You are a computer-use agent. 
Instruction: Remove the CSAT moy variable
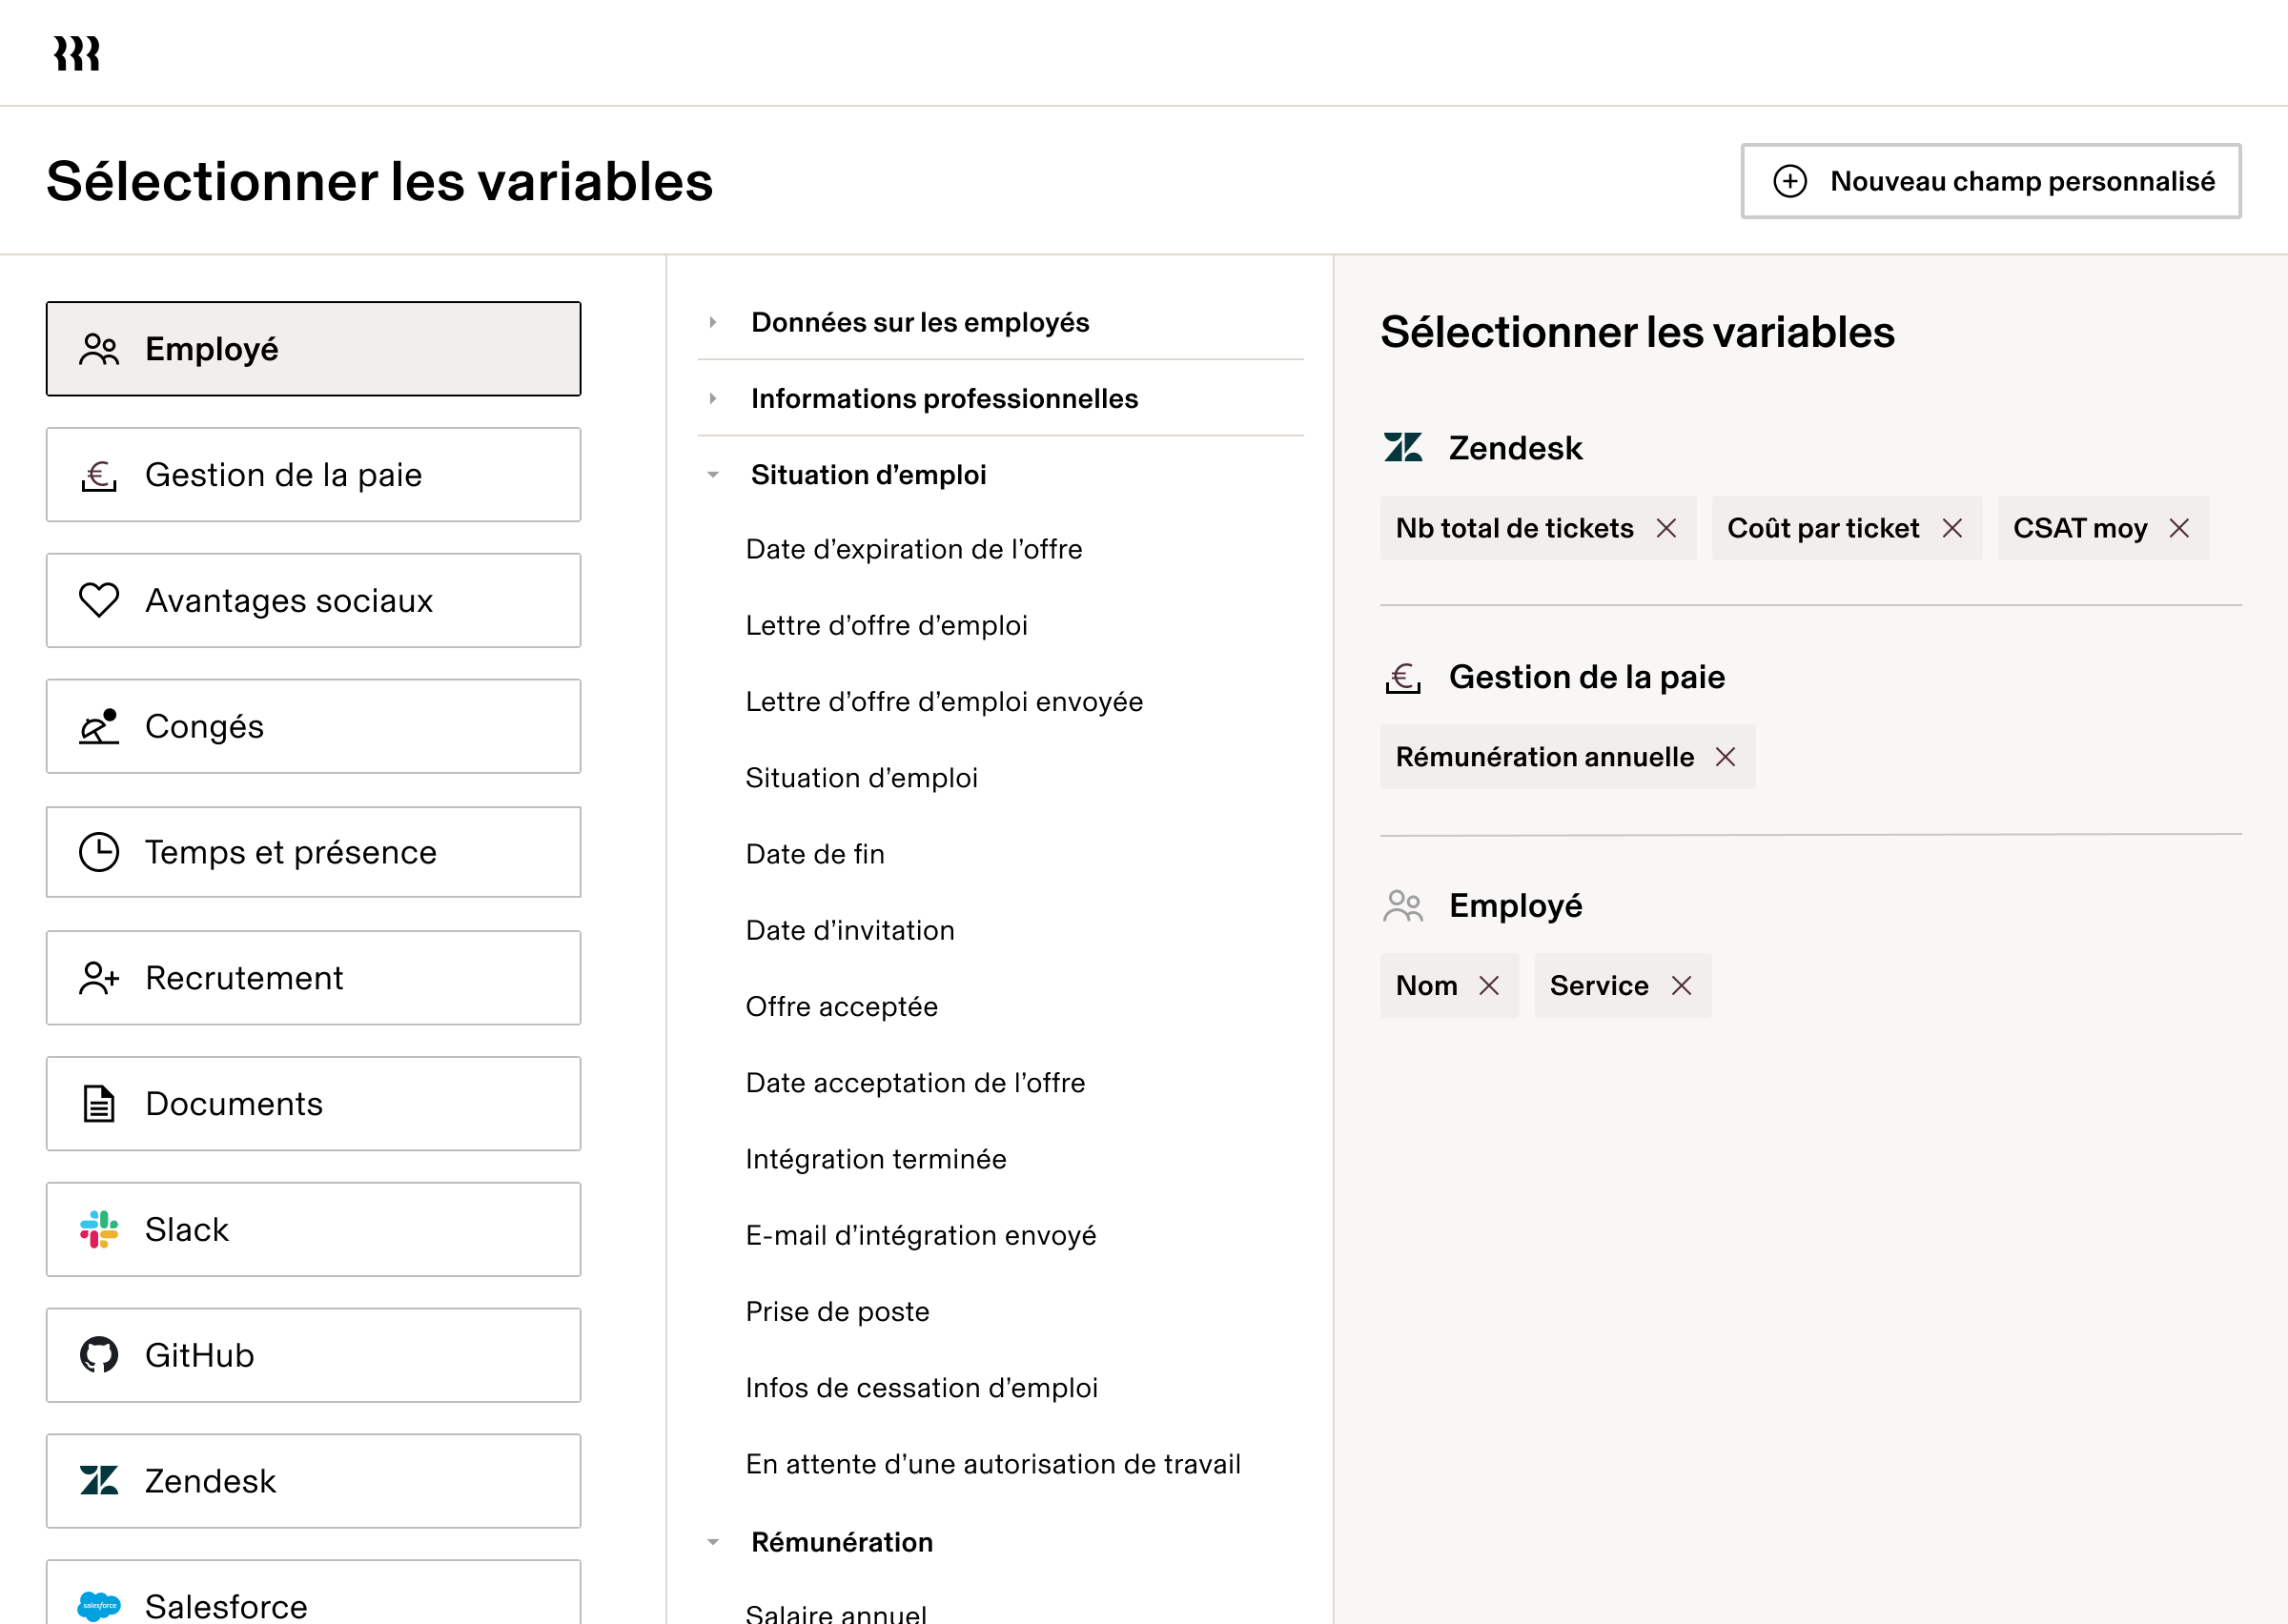2178,528
